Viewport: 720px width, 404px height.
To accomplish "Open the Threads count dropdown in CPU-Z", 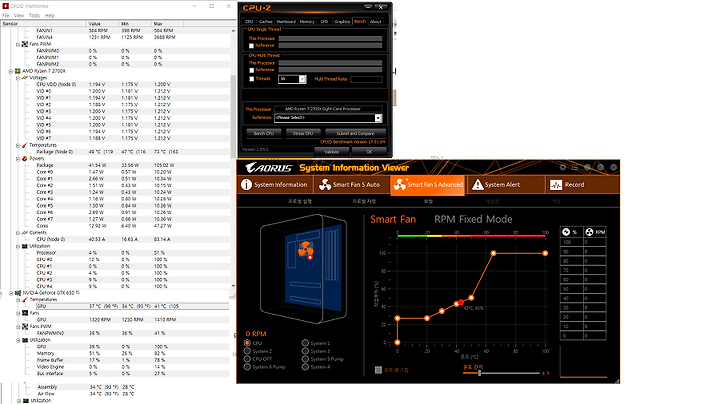I will (x=302, y=79).
